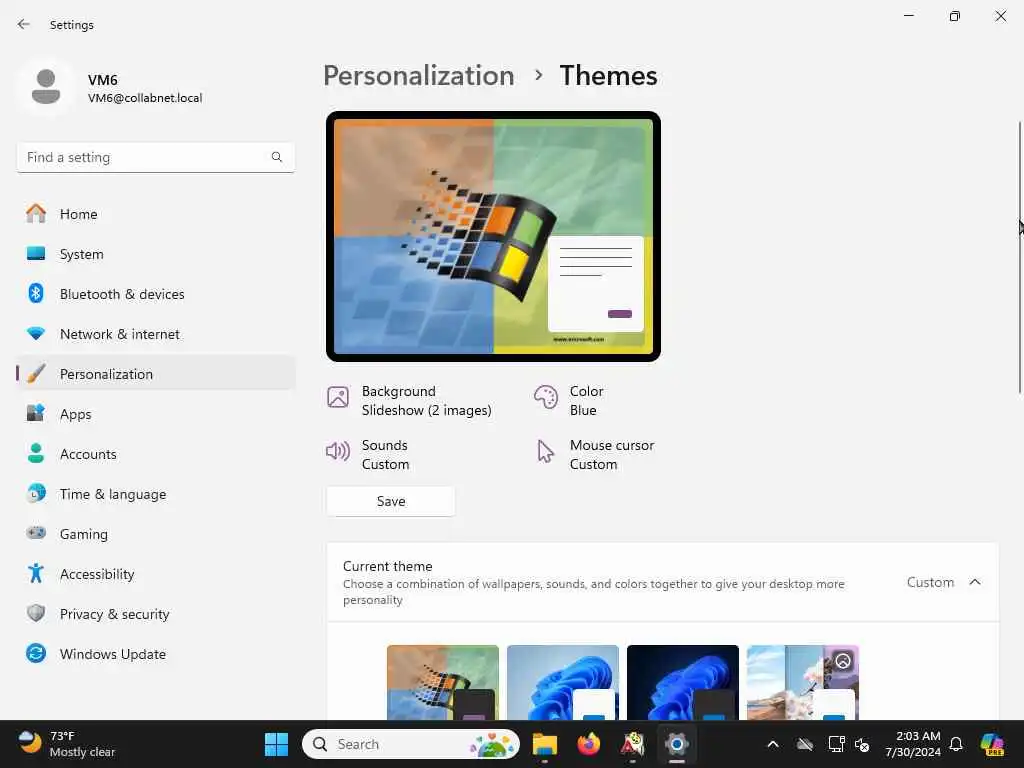Show hidden system tray icons

(773, 744)
